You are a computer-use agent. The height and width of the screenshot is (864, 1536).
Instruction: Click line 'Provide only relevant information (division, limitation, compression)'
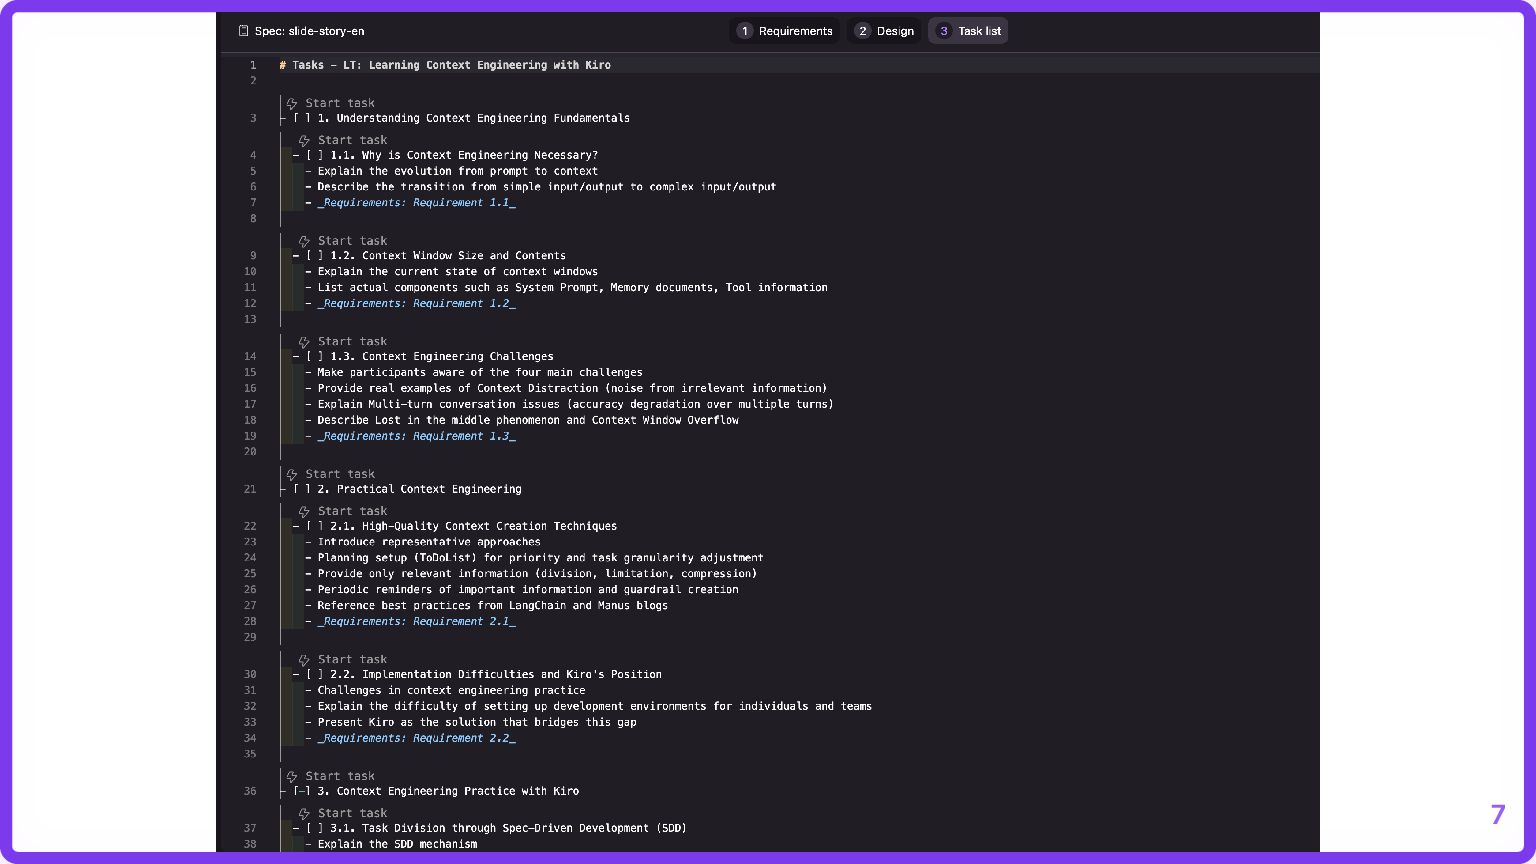point(538,574)
